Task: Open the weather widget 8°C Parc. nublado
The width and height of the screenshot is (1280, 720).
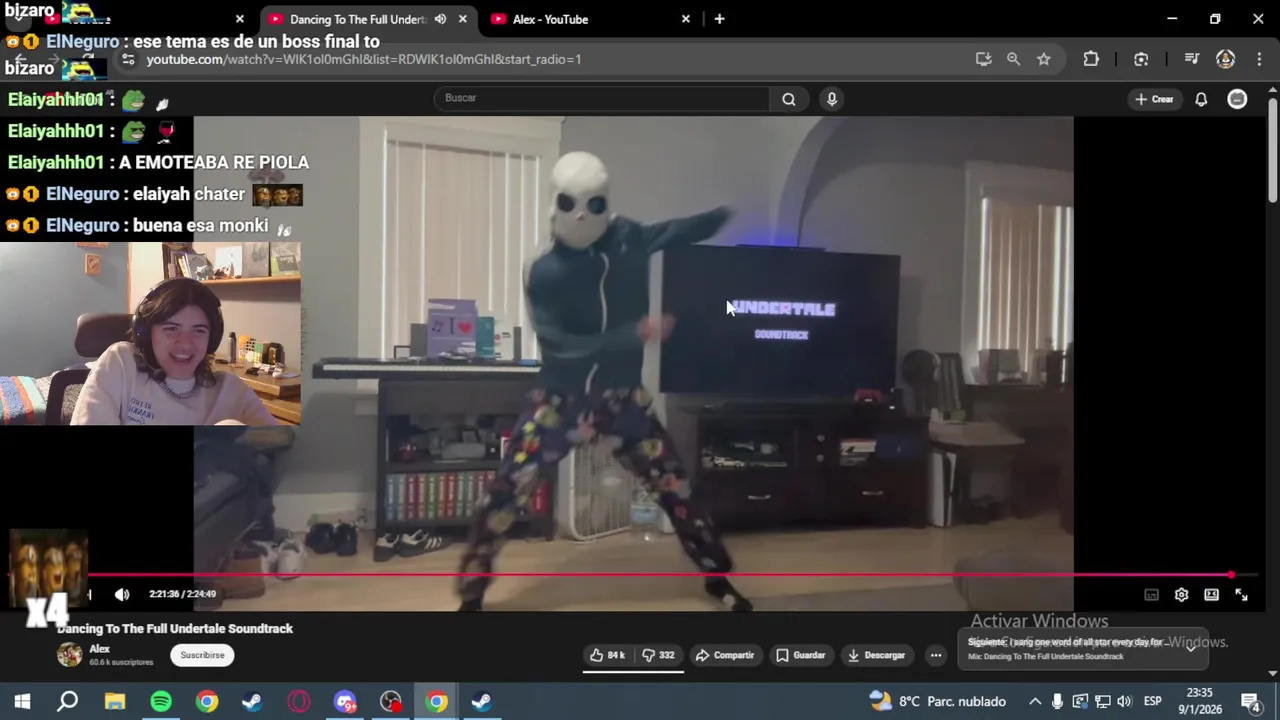Action: [938, 701]
